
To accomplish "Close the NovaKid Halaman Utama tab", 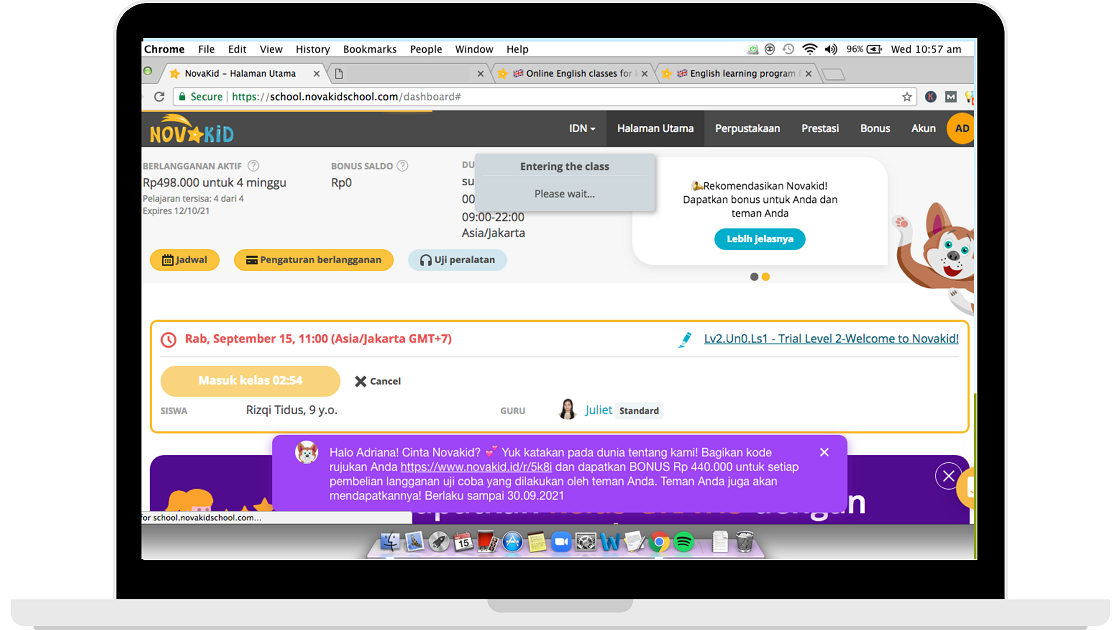I will point(316,74).
